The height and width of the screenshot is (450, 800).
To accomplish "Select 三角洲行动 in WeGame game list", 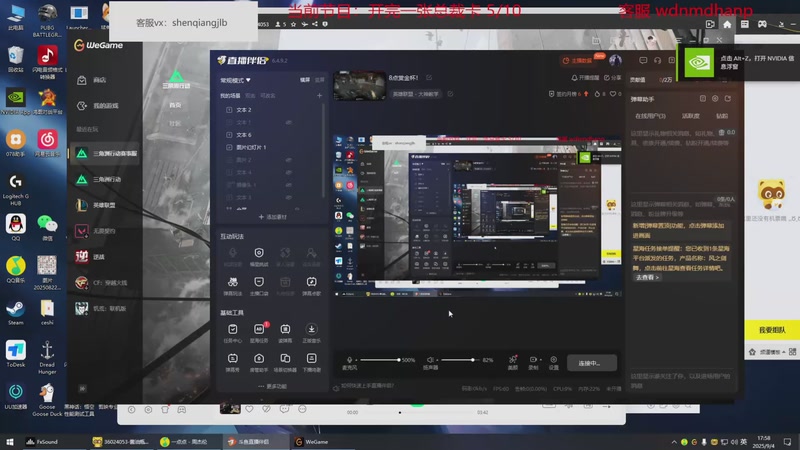I will (104, 180).
